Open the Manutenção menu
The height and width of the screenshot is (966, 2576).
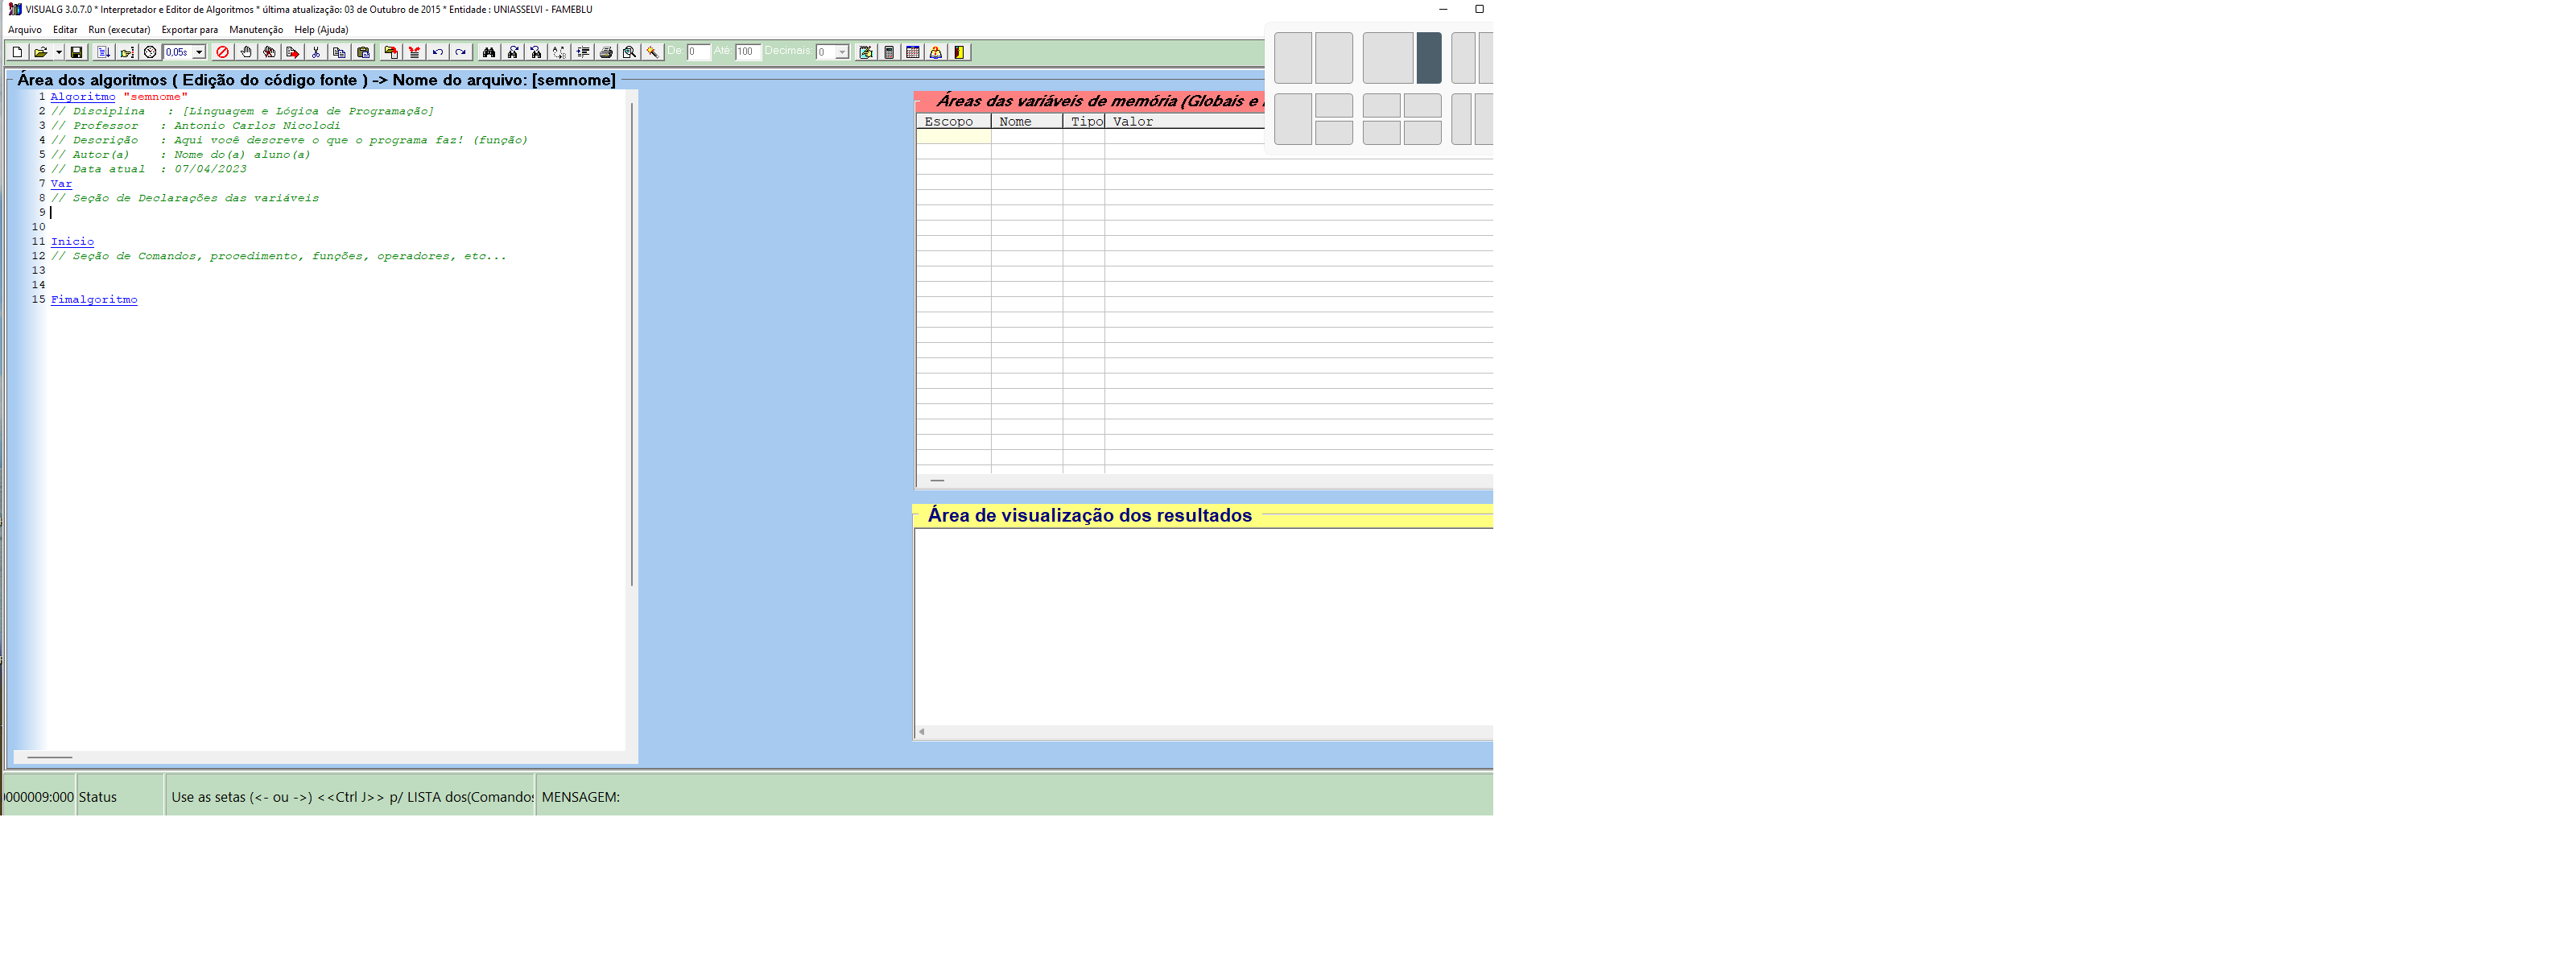click(256, 30)
